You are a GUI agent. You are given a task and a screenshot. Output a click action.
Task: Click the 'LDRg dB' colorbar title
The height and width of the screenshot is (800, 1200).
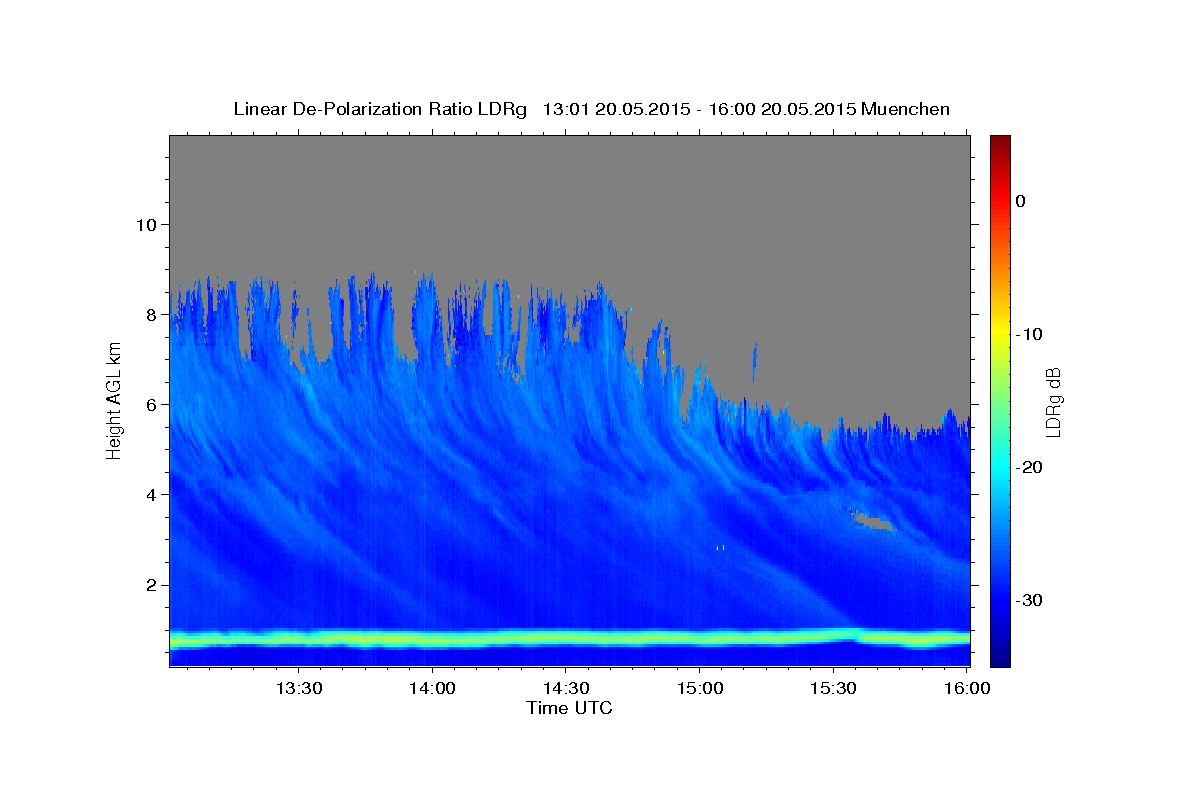1053,401
